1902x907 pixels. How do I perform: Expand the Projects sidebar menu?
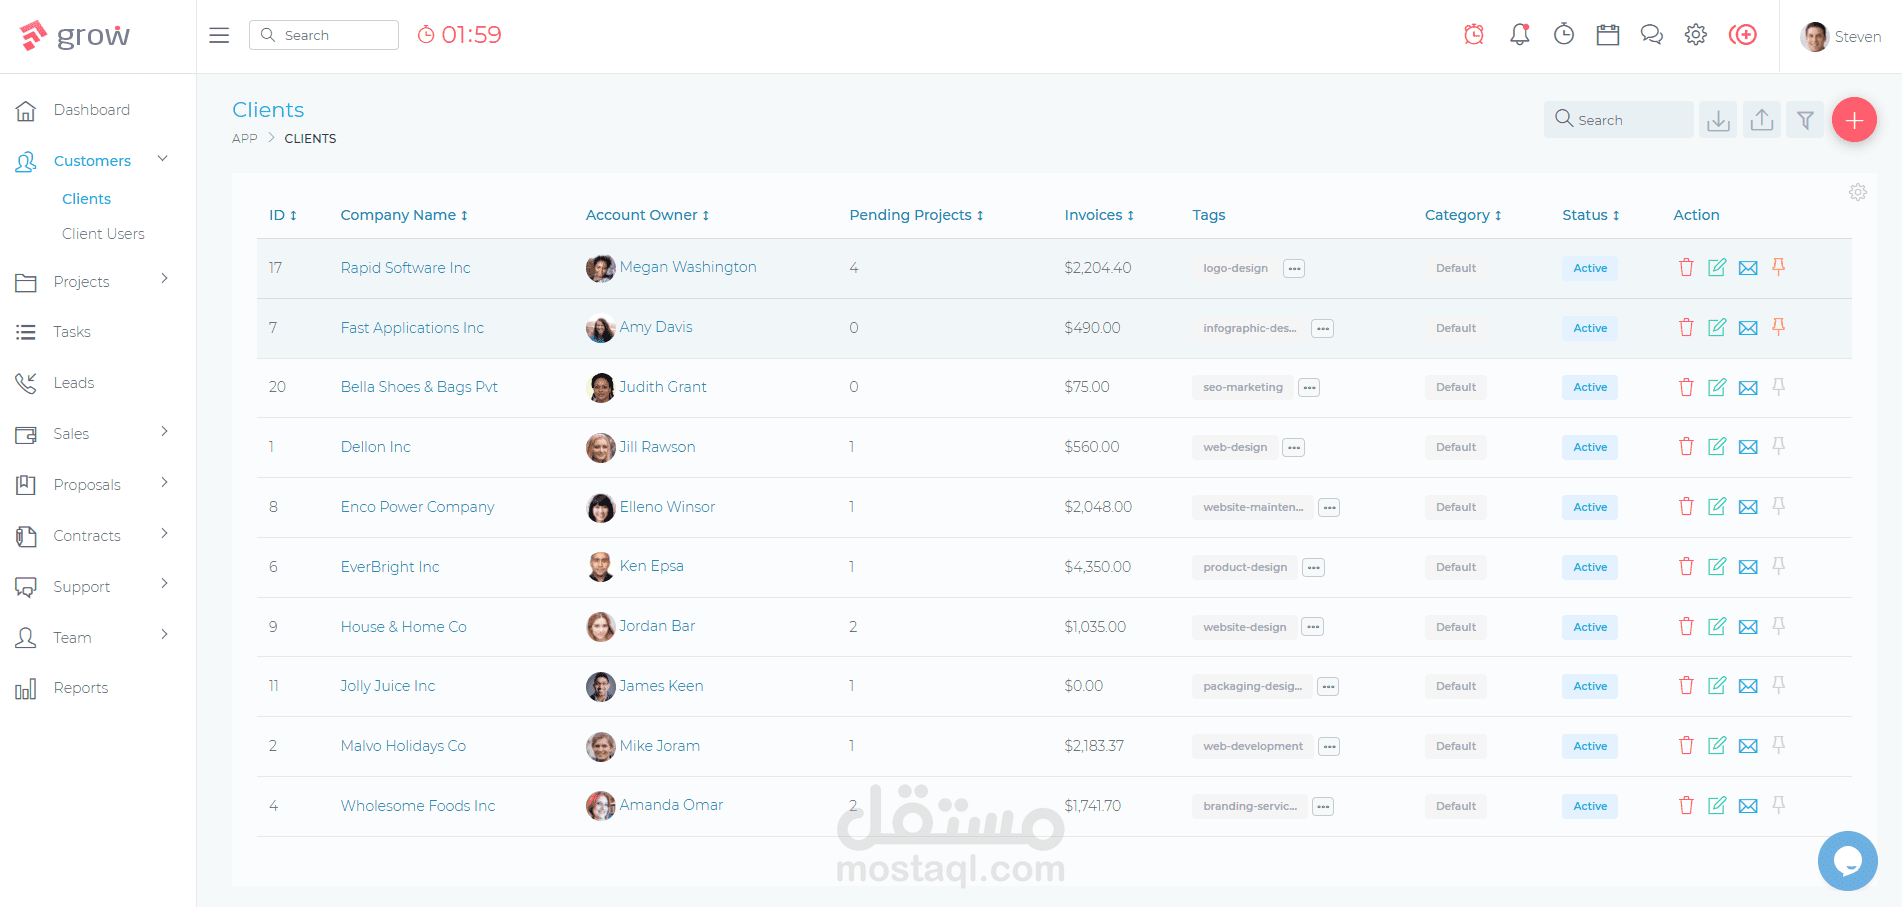click(x=90, y=282)
